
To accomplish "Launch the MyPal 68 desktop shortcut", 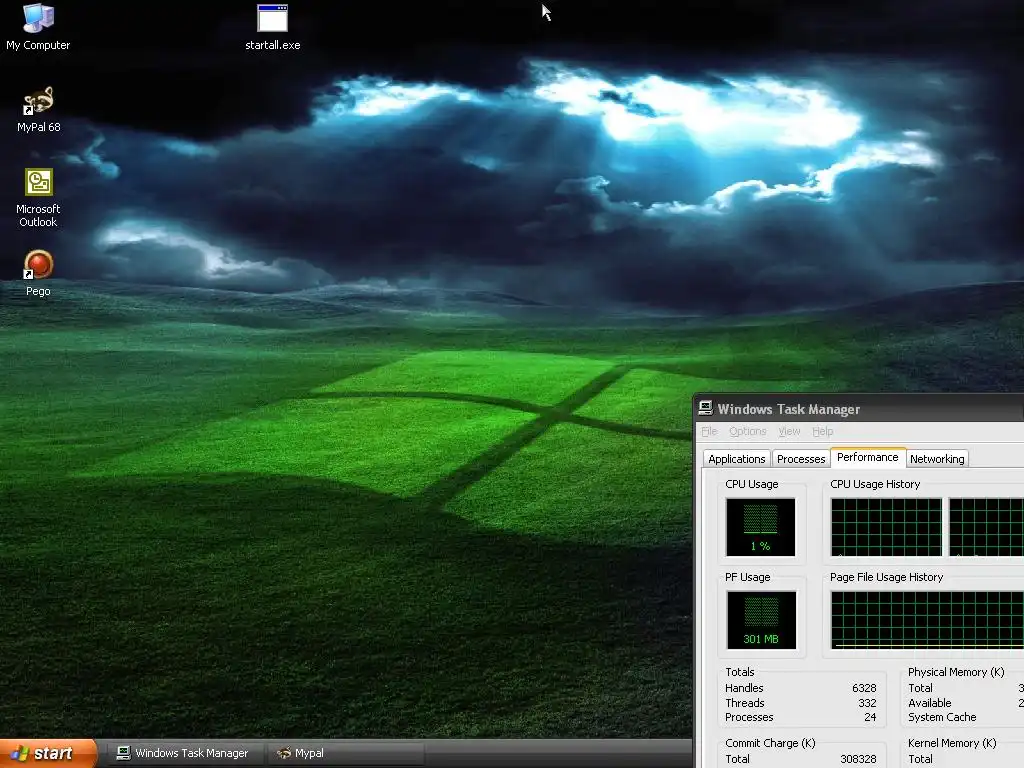I will [38, 109].
